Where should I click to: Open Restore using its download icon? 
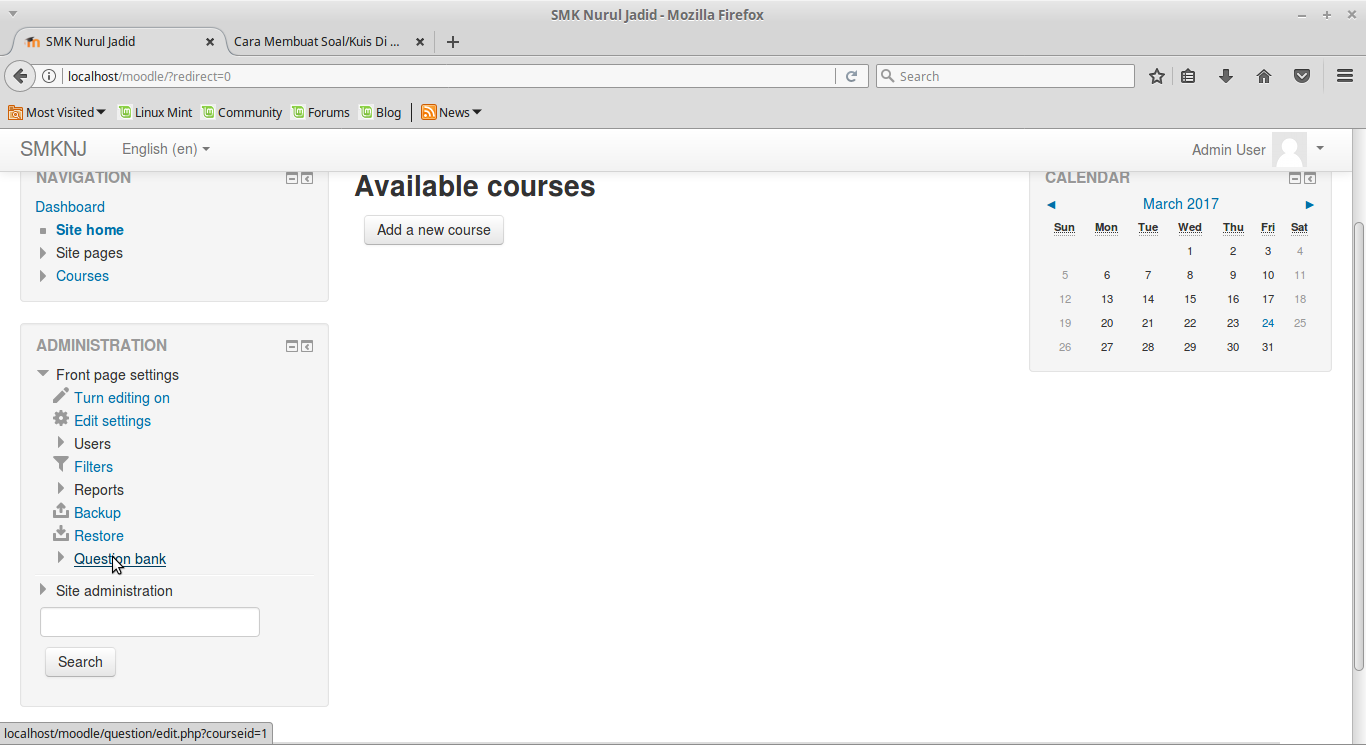click(x=61, y=535)
